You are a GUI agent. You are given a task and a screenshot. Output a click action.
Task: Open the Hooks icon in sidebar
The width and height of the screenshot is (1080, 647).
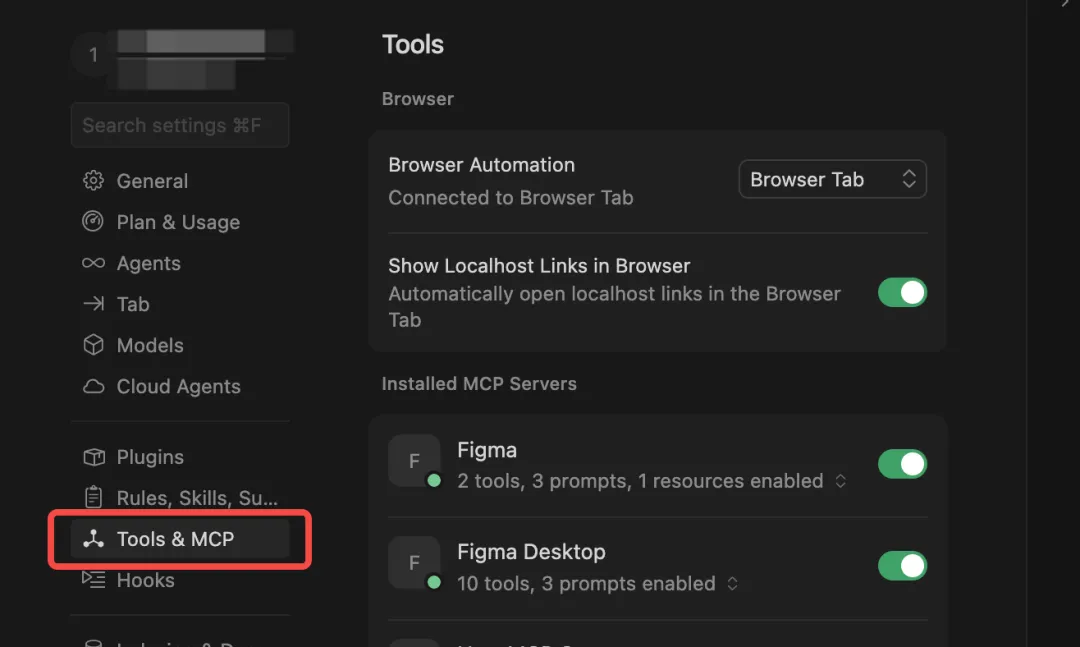(93, 580)
